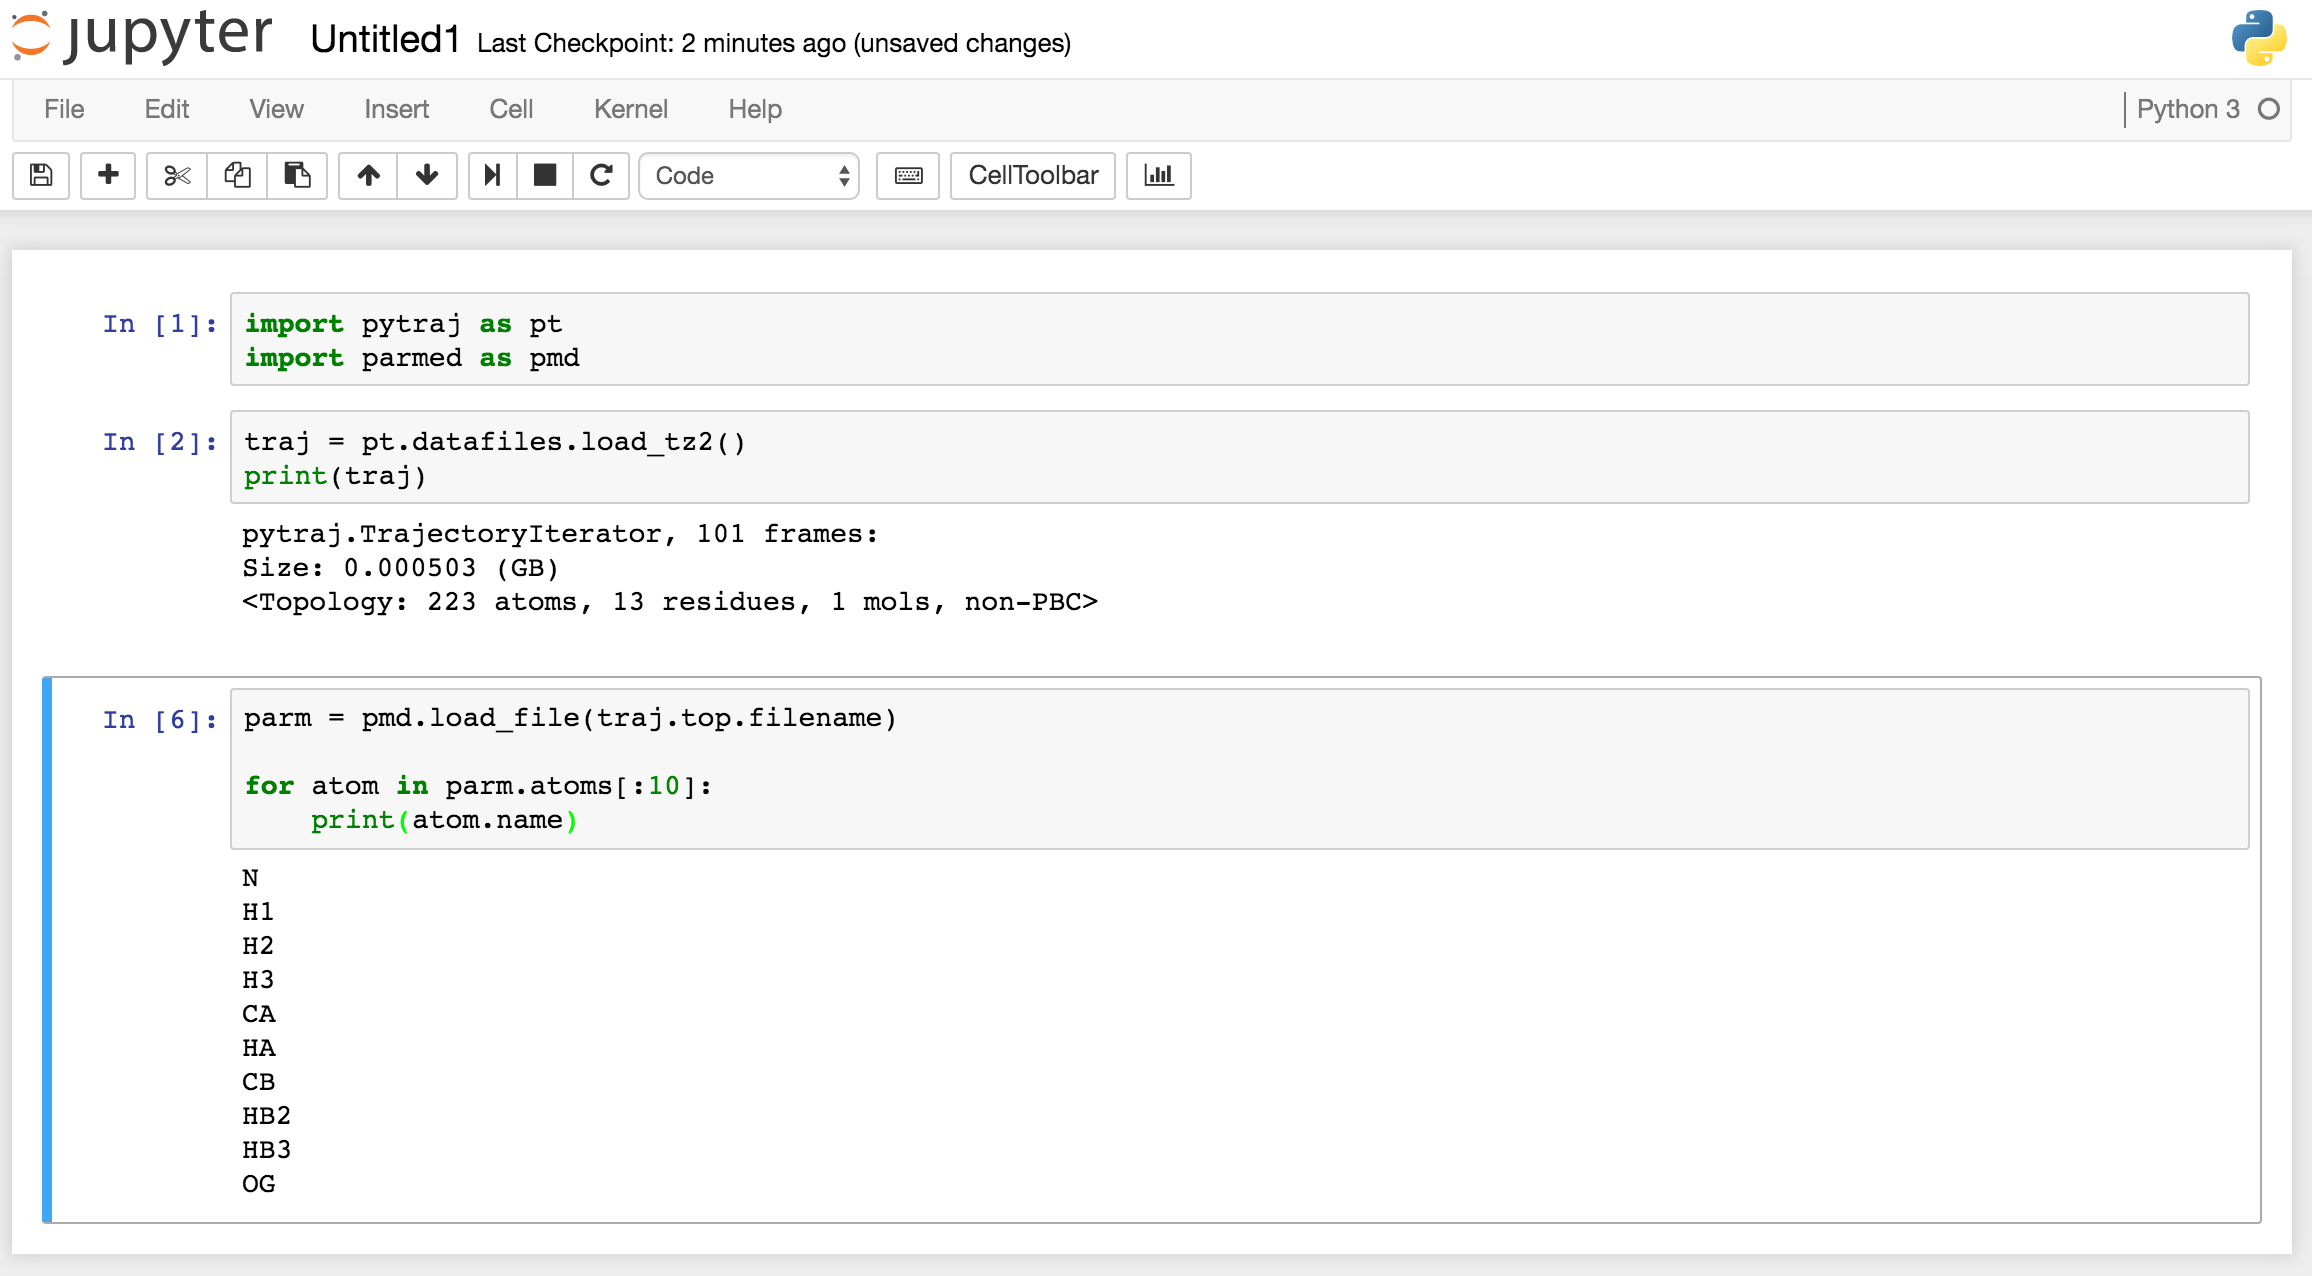Click the add new cell icon

tap(107, 173)
